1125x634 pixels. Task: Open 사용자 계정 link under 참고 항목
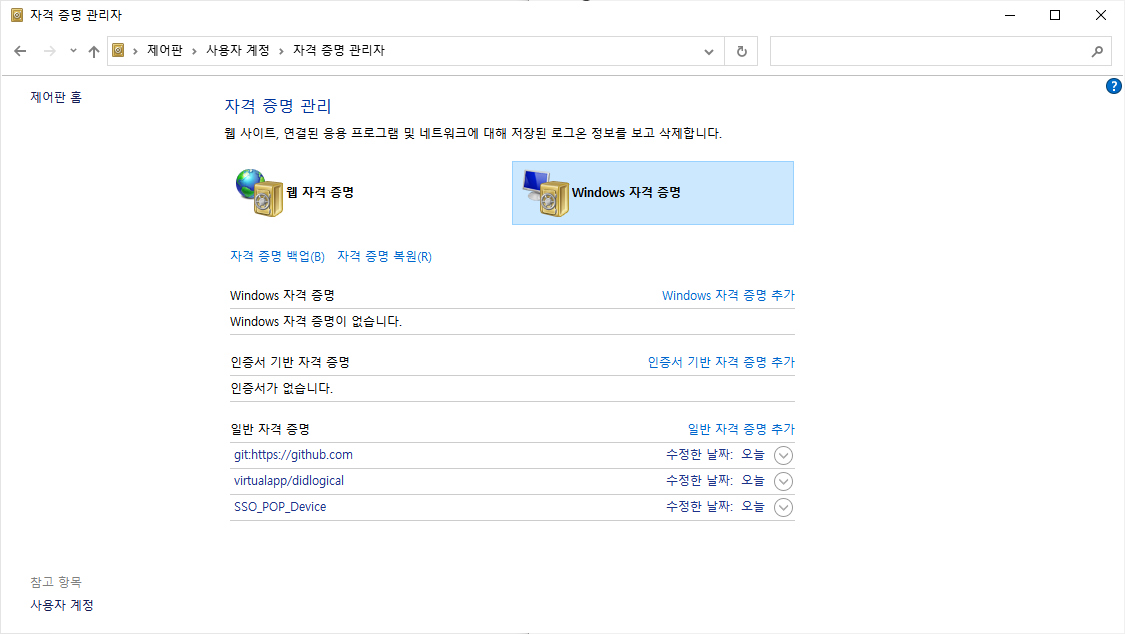[x=62, y=605]
